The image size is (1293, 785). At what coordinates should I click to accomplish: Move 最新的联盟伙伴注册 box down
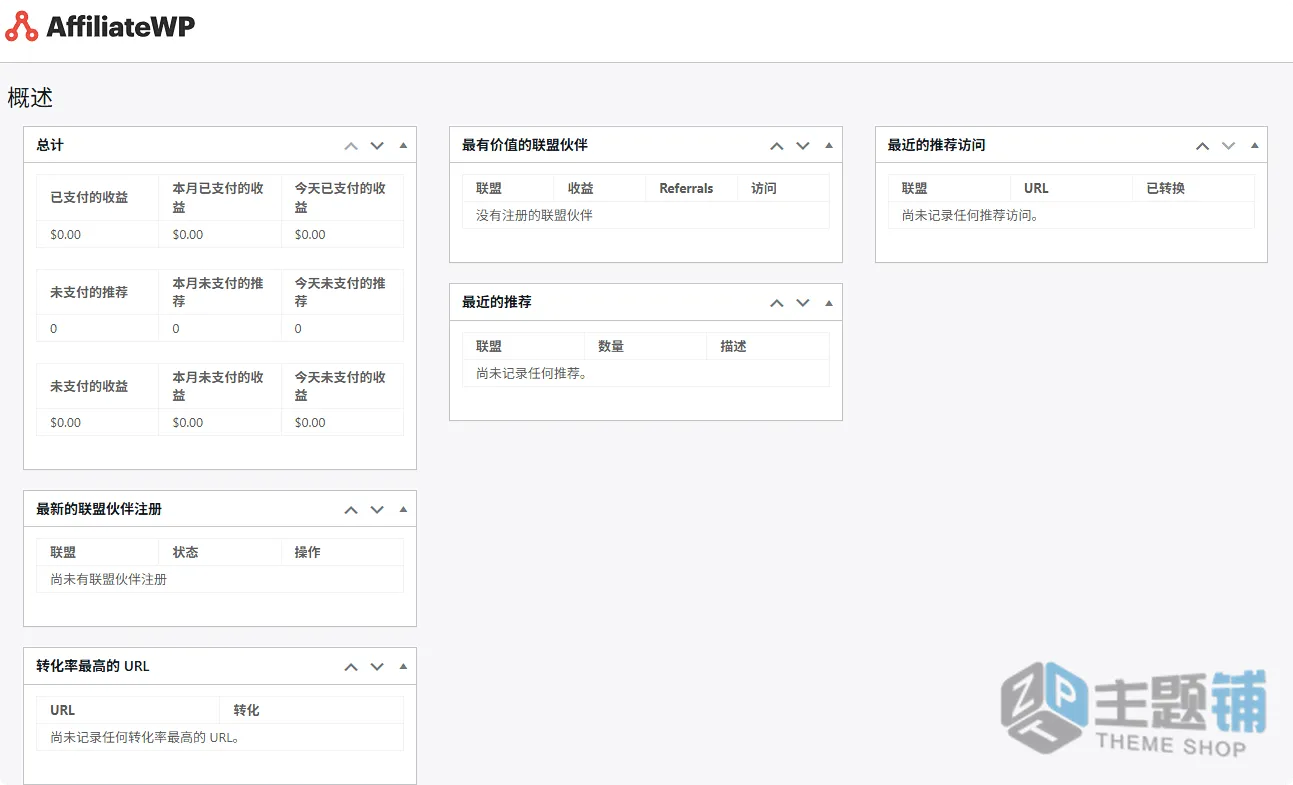pyautogui.click(x=377, y=509)
